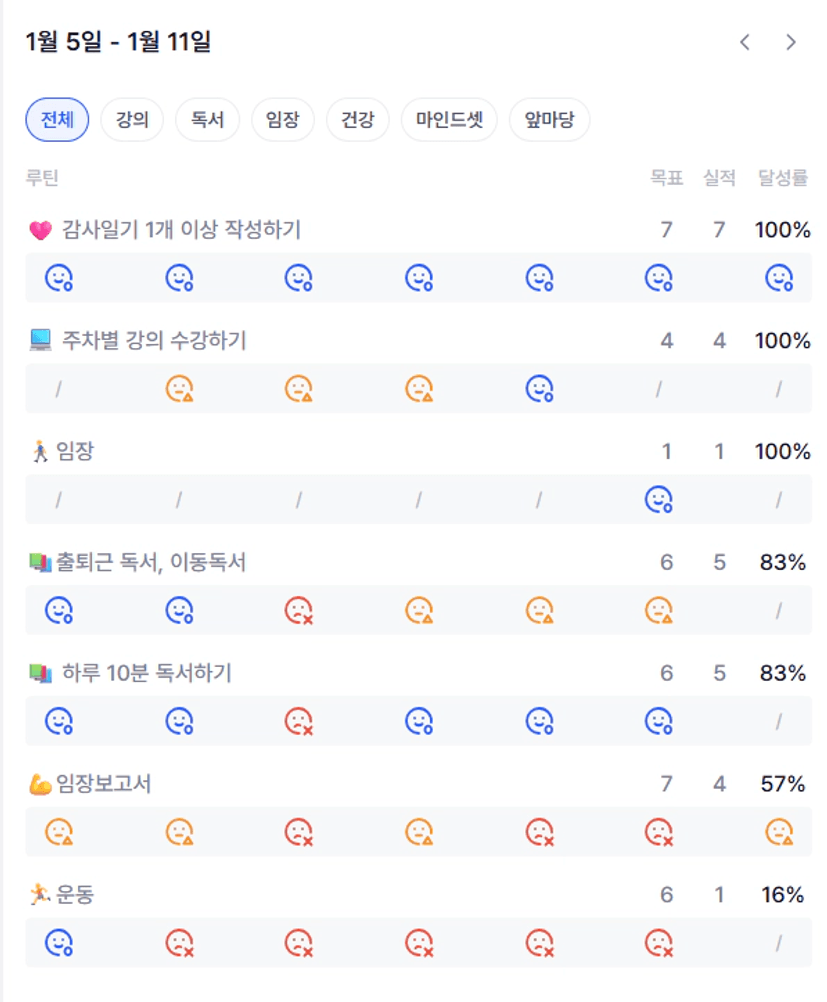Screen dimensions: 827x1002
Task: Switch to the 독서 category chip
Action: [207, 121]
